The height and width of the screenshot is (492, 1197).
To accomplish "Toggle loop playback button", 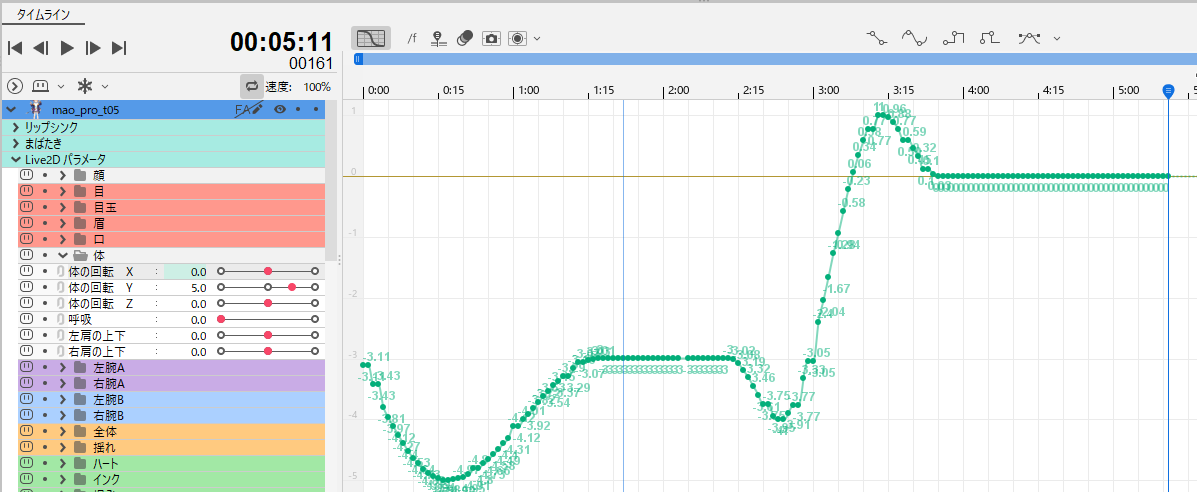I will (x=252, y=86).
